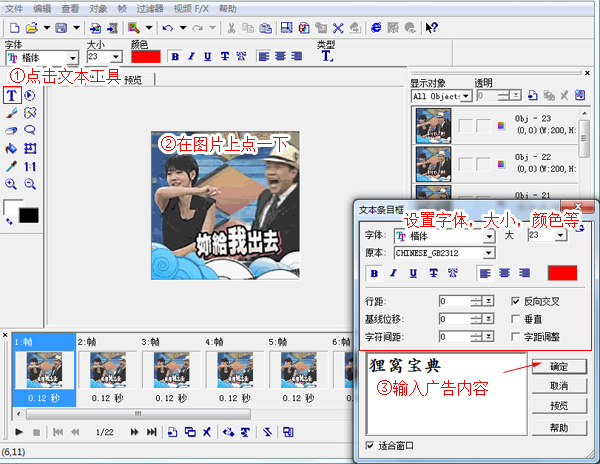Click the text Type icon
Screen dimensions: 600x464
[x=327, y=56]
